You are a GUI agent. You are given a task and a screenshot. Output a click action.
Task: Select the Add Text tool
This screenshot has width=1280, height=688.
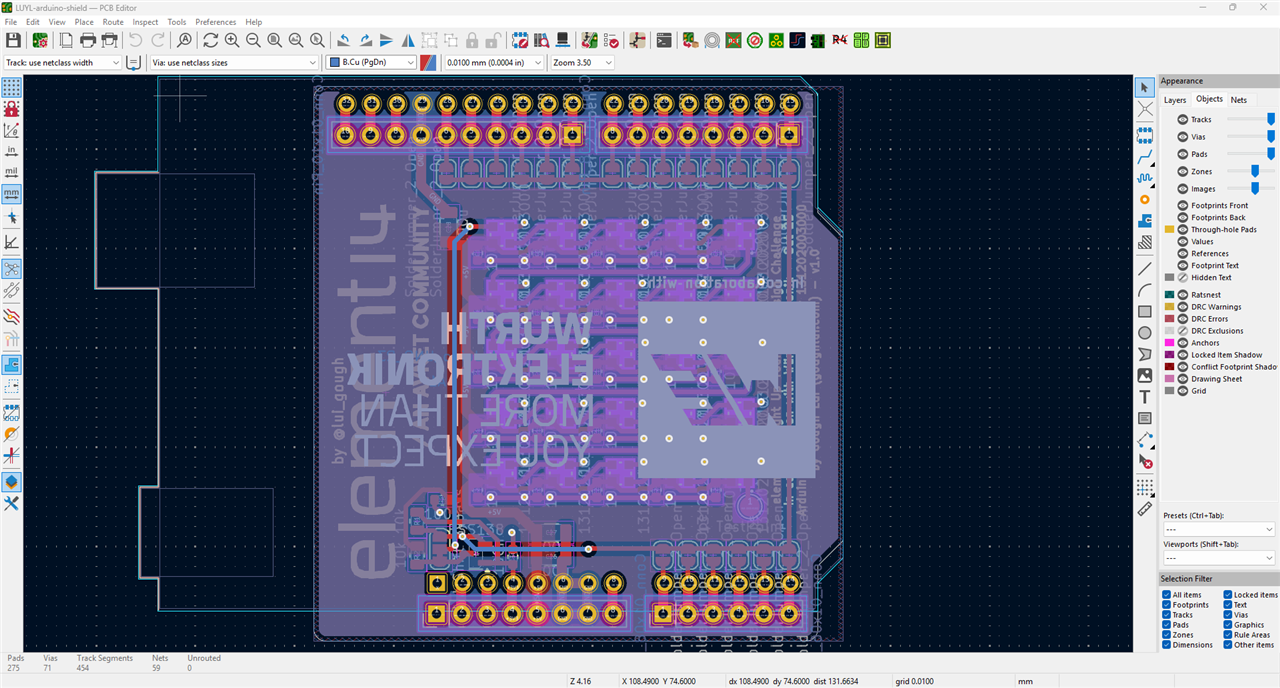coord(1145,397)
